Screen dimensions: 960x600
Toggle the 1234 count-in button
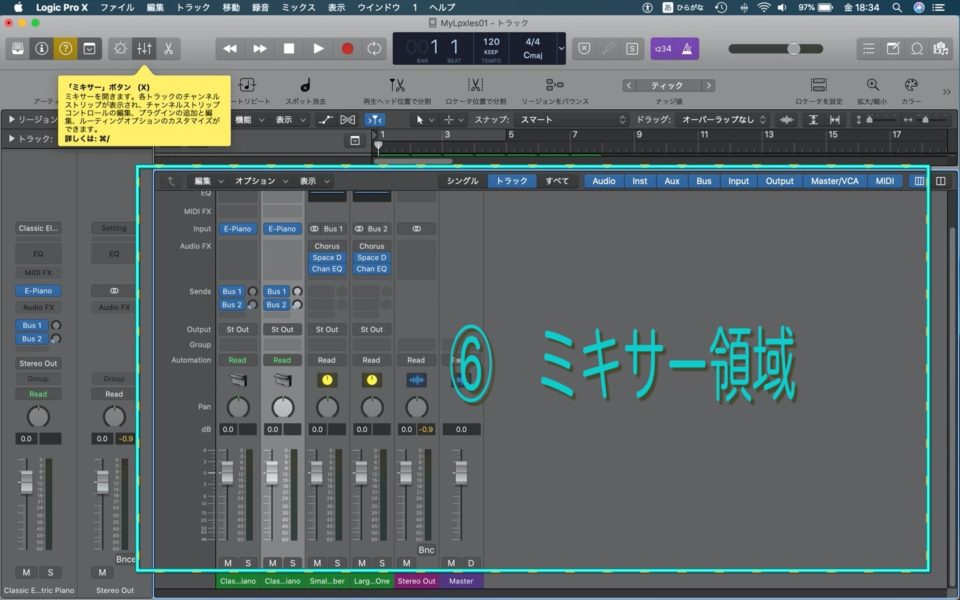pyautogui.click(x=662, y=49)
